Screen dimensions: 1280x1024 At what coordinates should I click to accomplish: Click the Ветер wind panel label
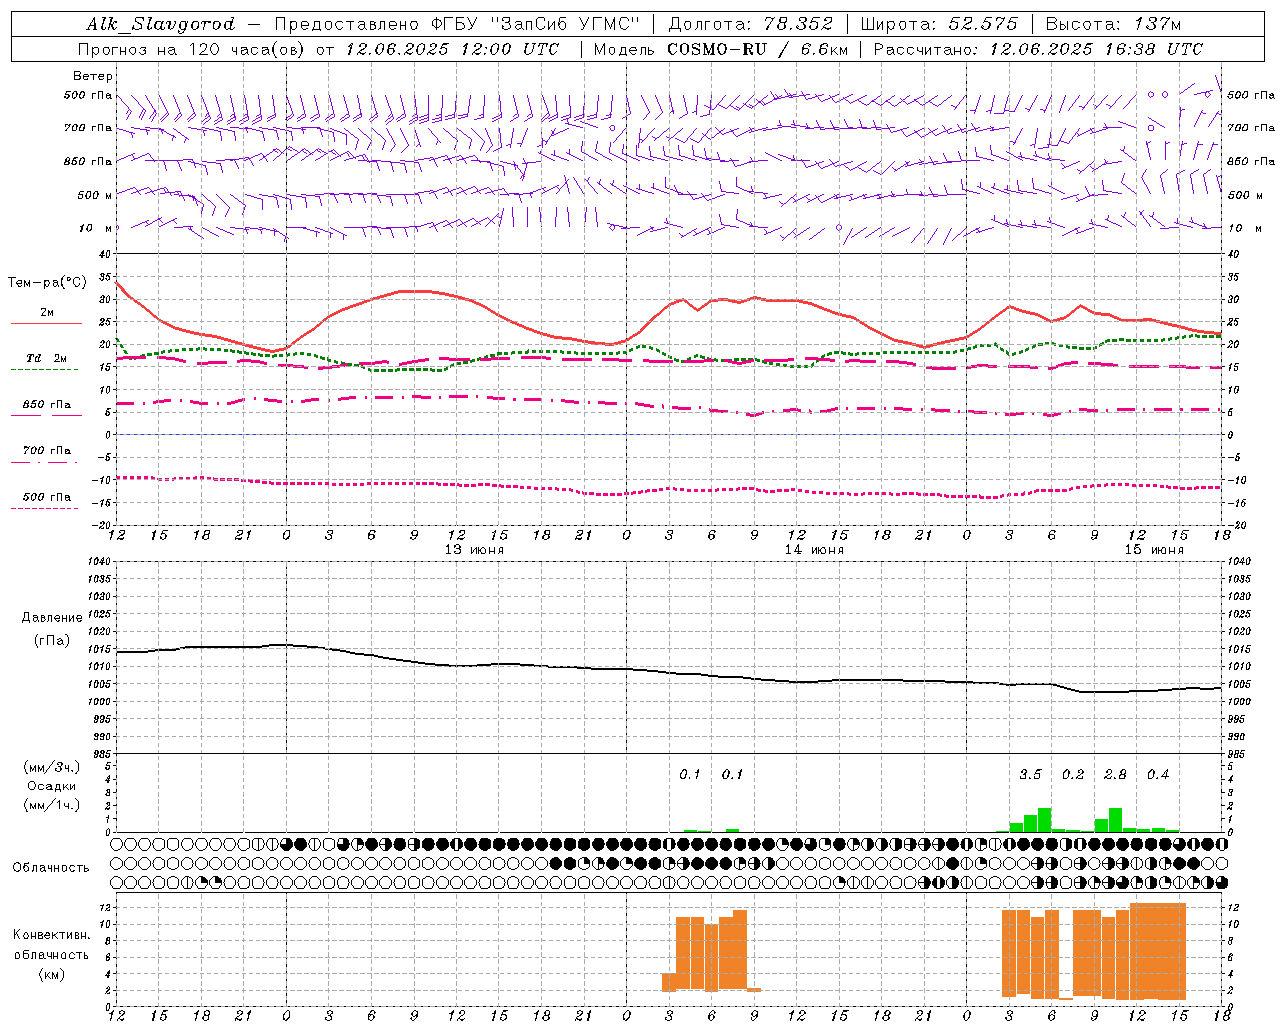(93, 76)
